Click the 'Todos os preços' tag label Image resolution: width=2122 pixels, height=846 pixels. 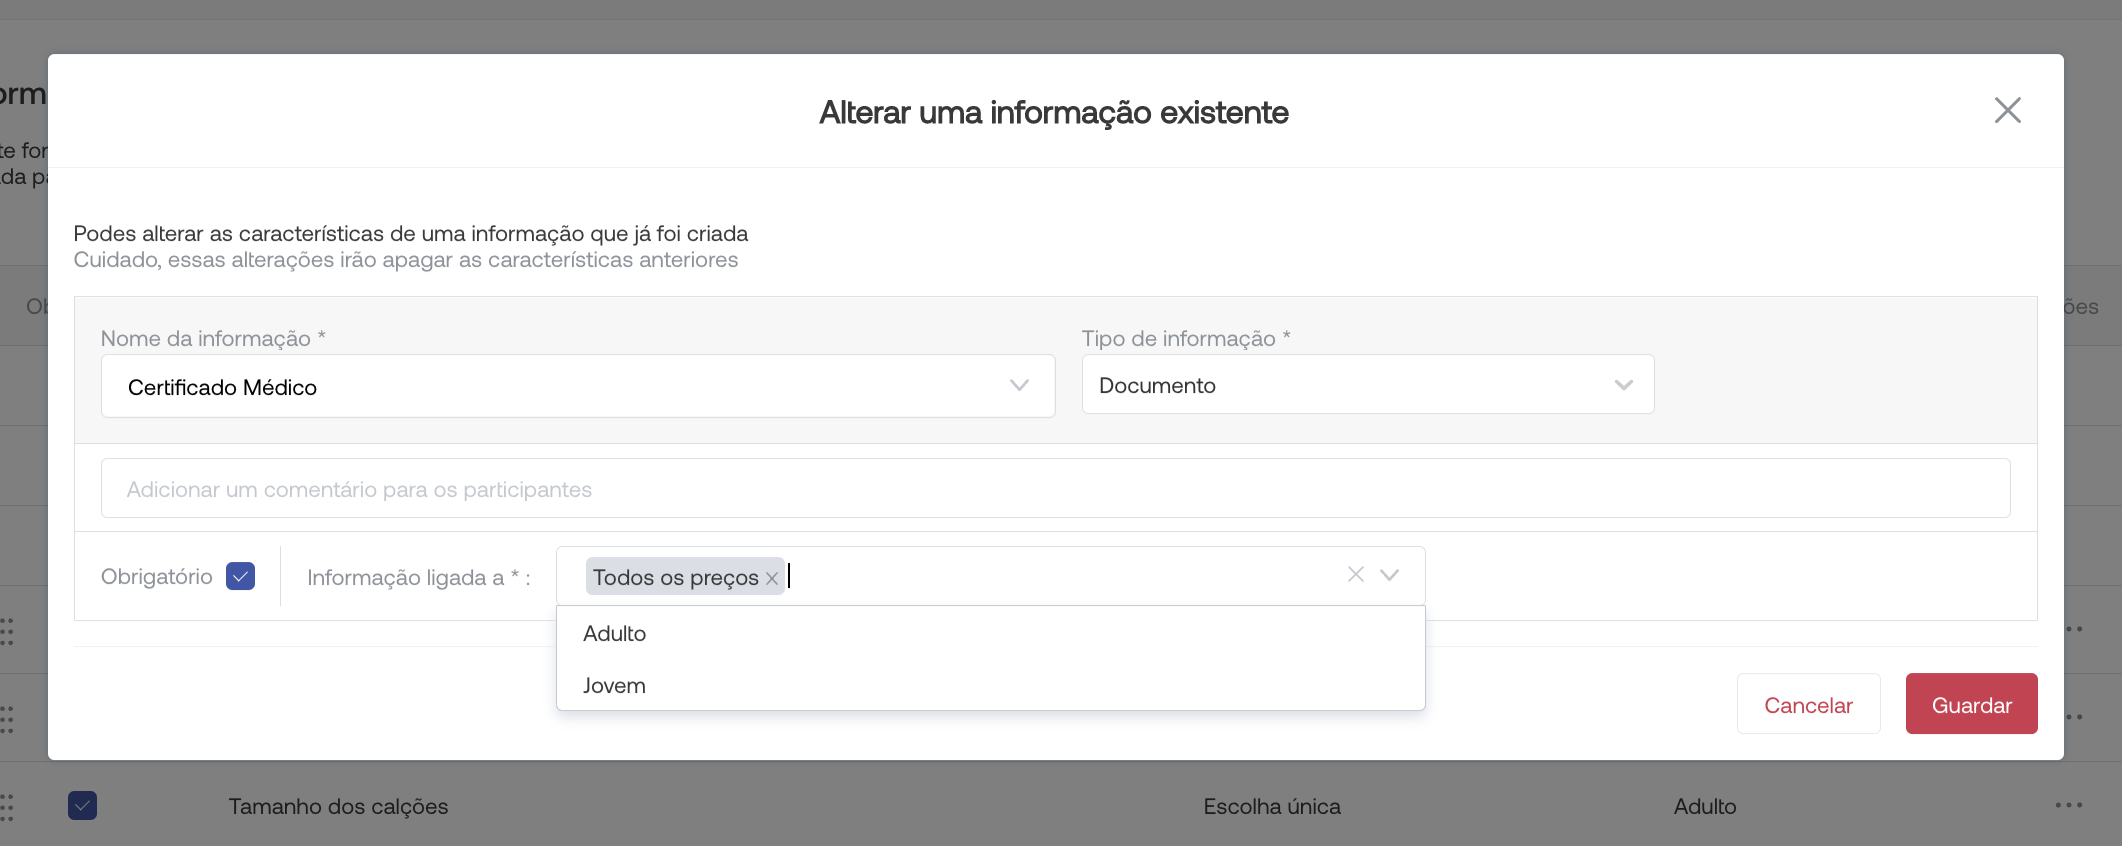[x=675, y=578]
